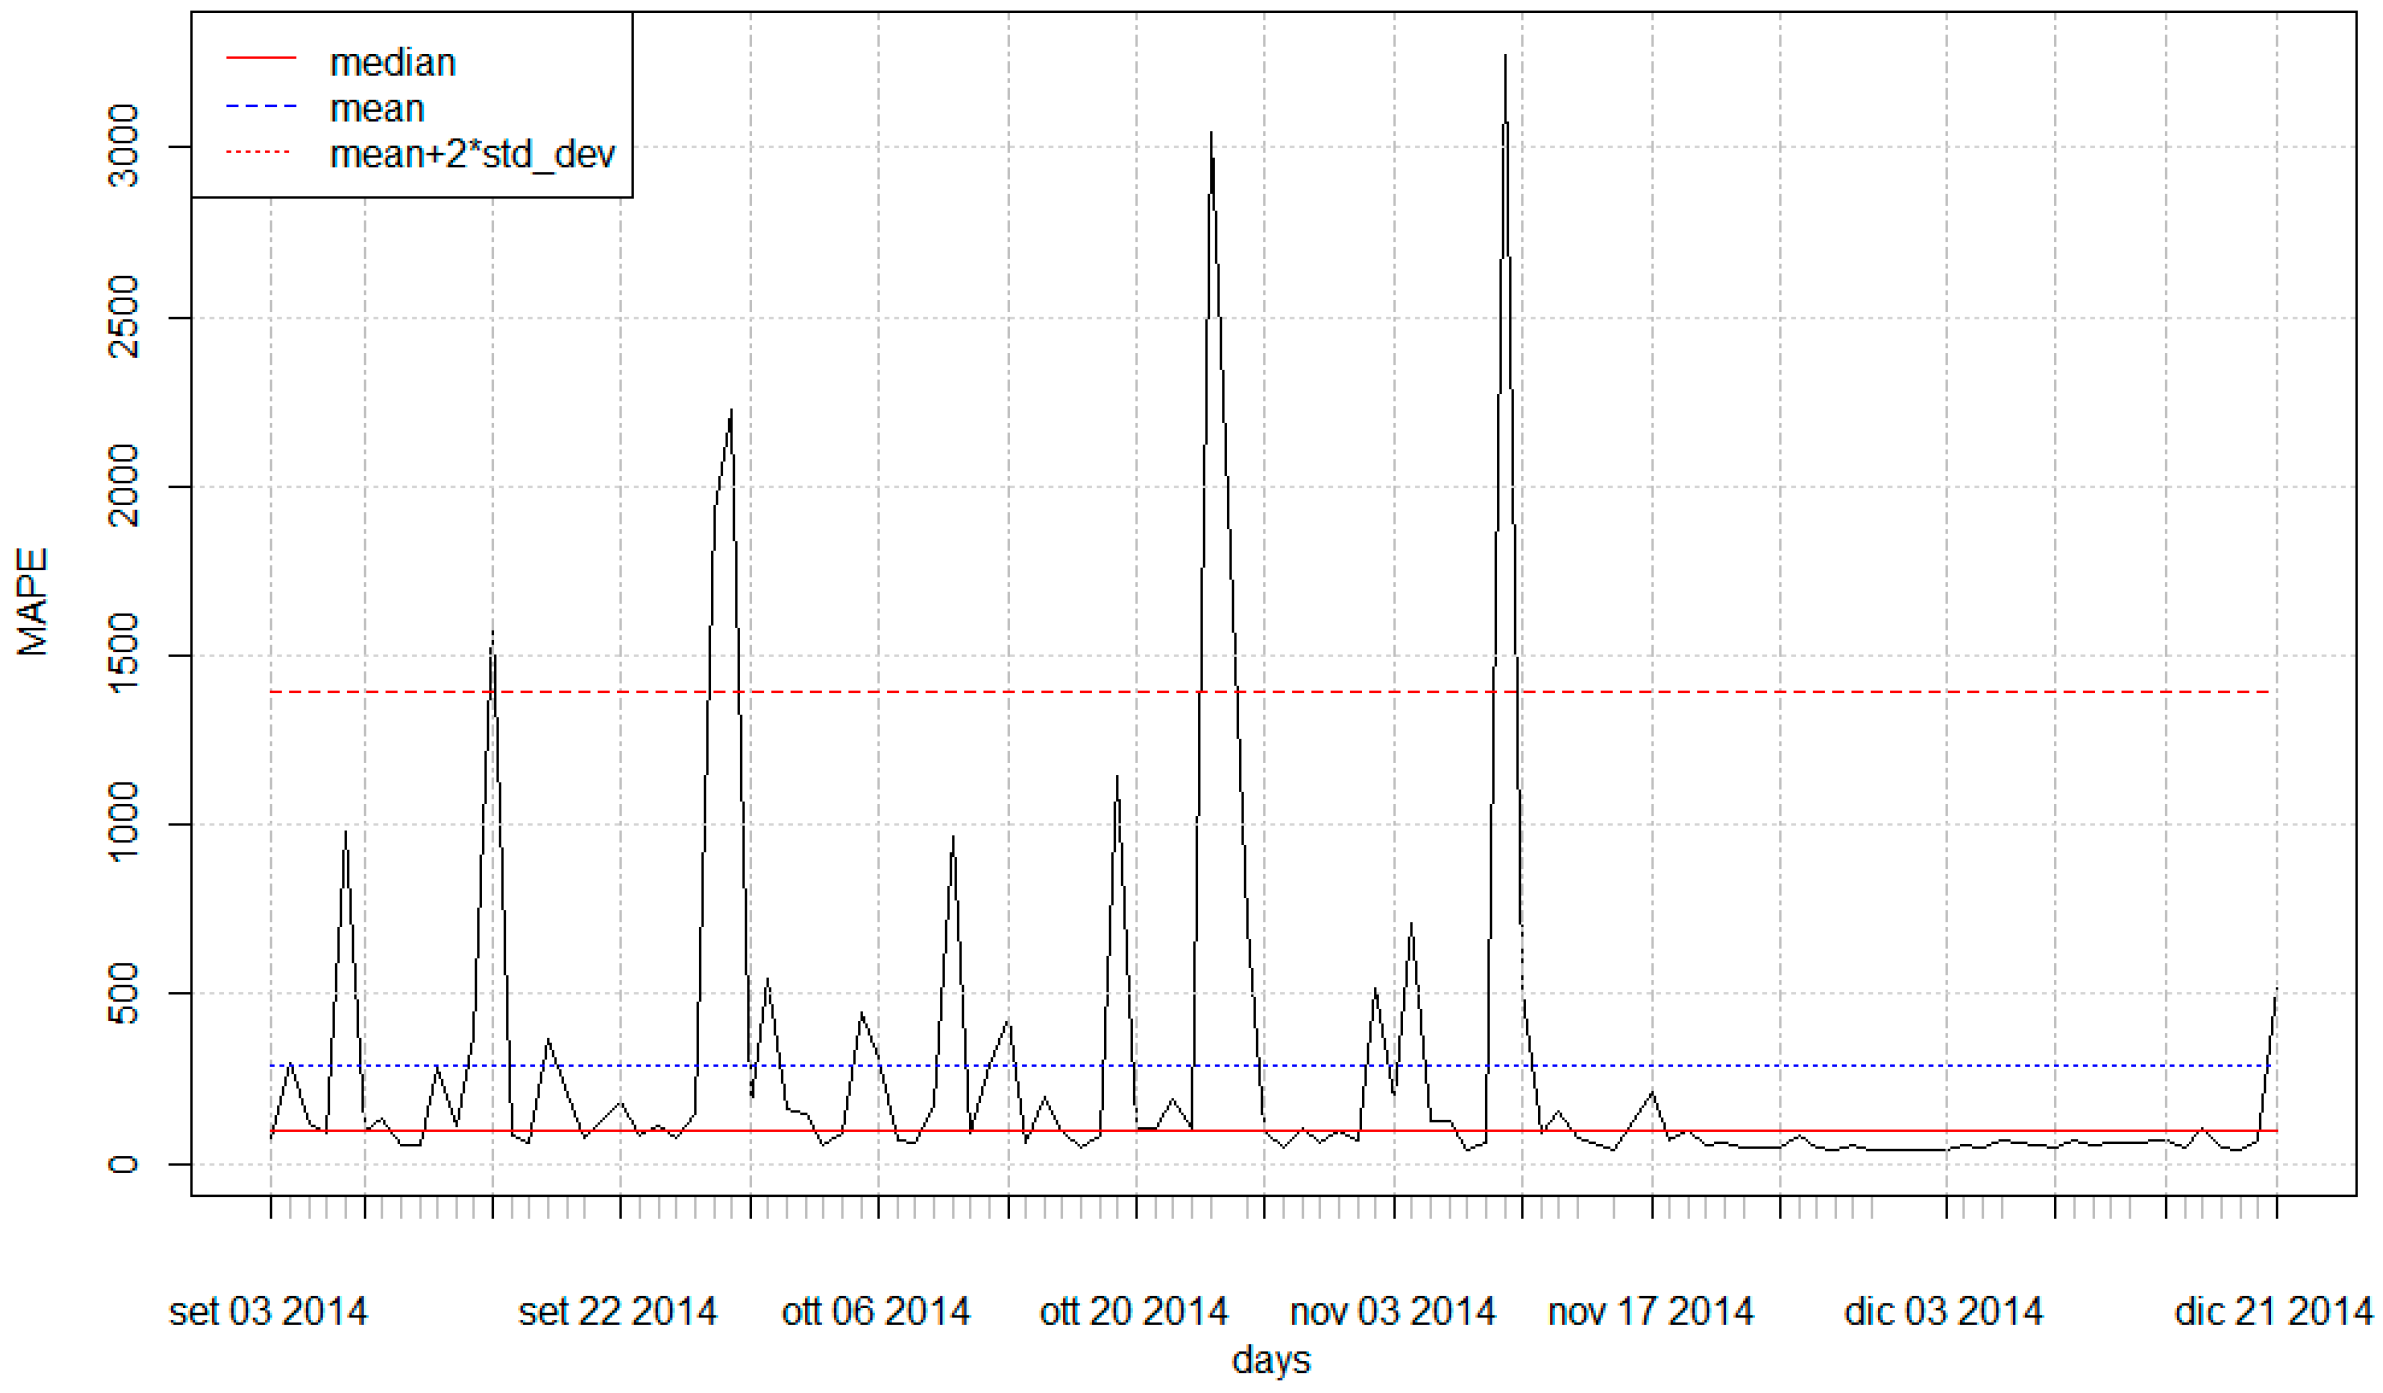This screenshot has width=2383, height=1393.
Task: Click the mean+2*std_dev legend label
Action: coord(472,154)
